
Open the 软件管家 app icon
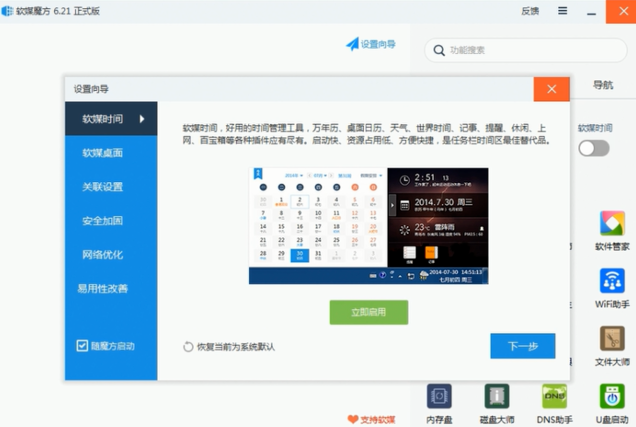coord(612,223)
